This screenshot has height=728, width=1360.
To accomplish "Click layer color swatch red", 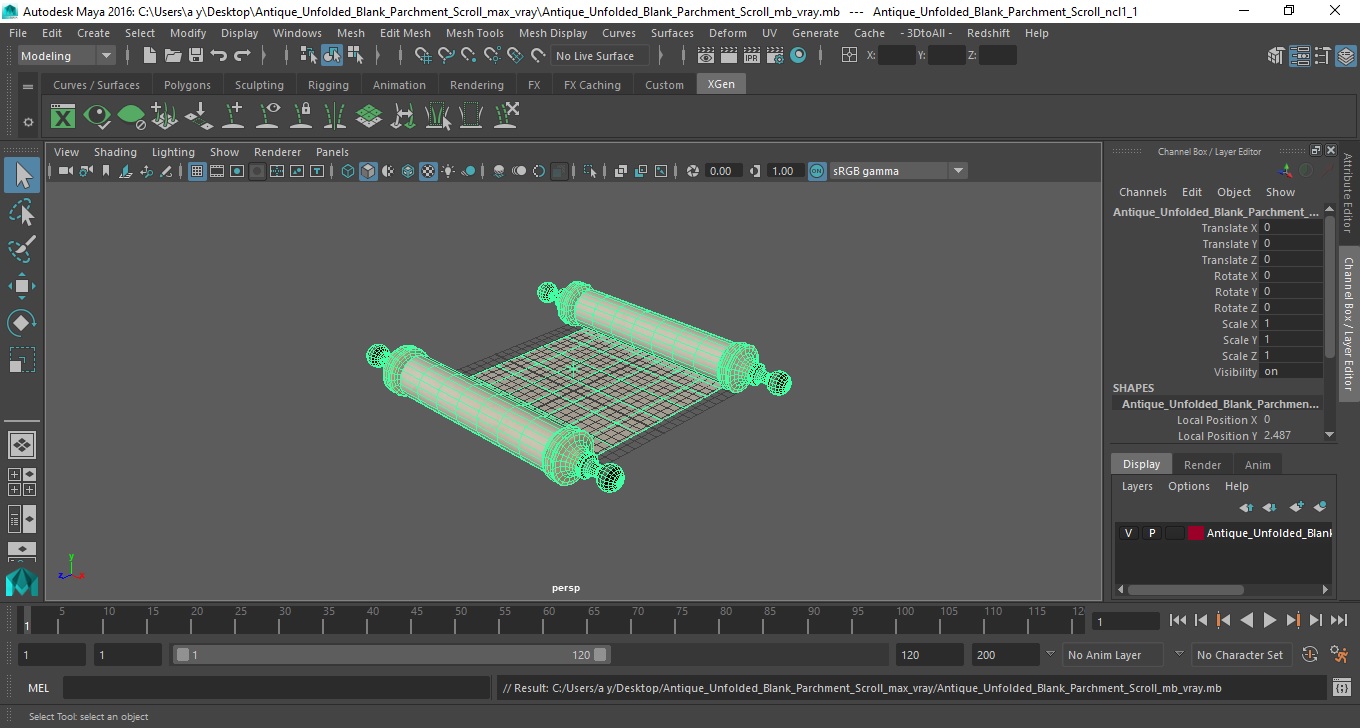I will (x=1195, y=533).
